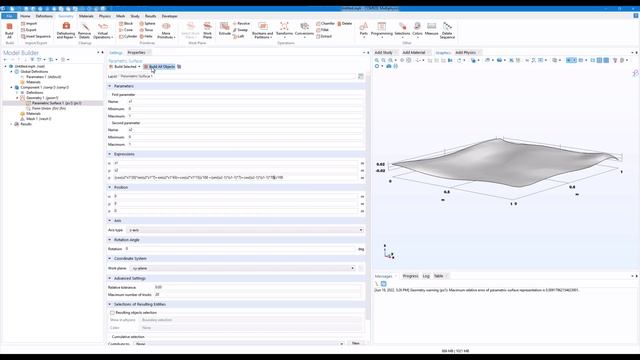Image resolution: width=640 pixels, height=360 pixels.
Task: Click Insert Sequence in the ribbon
Action: pos(36,36)
